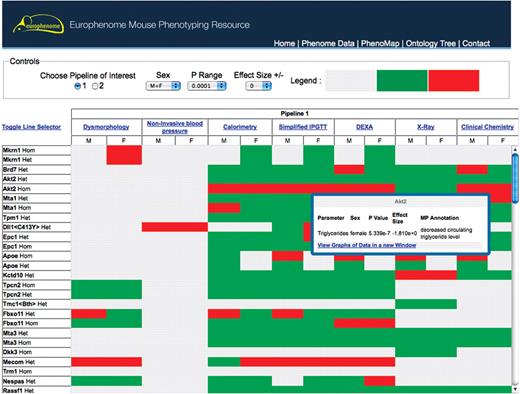Select pipeline 1 radio button
Screen dimensions: 520x394
(x=77, y=86)
